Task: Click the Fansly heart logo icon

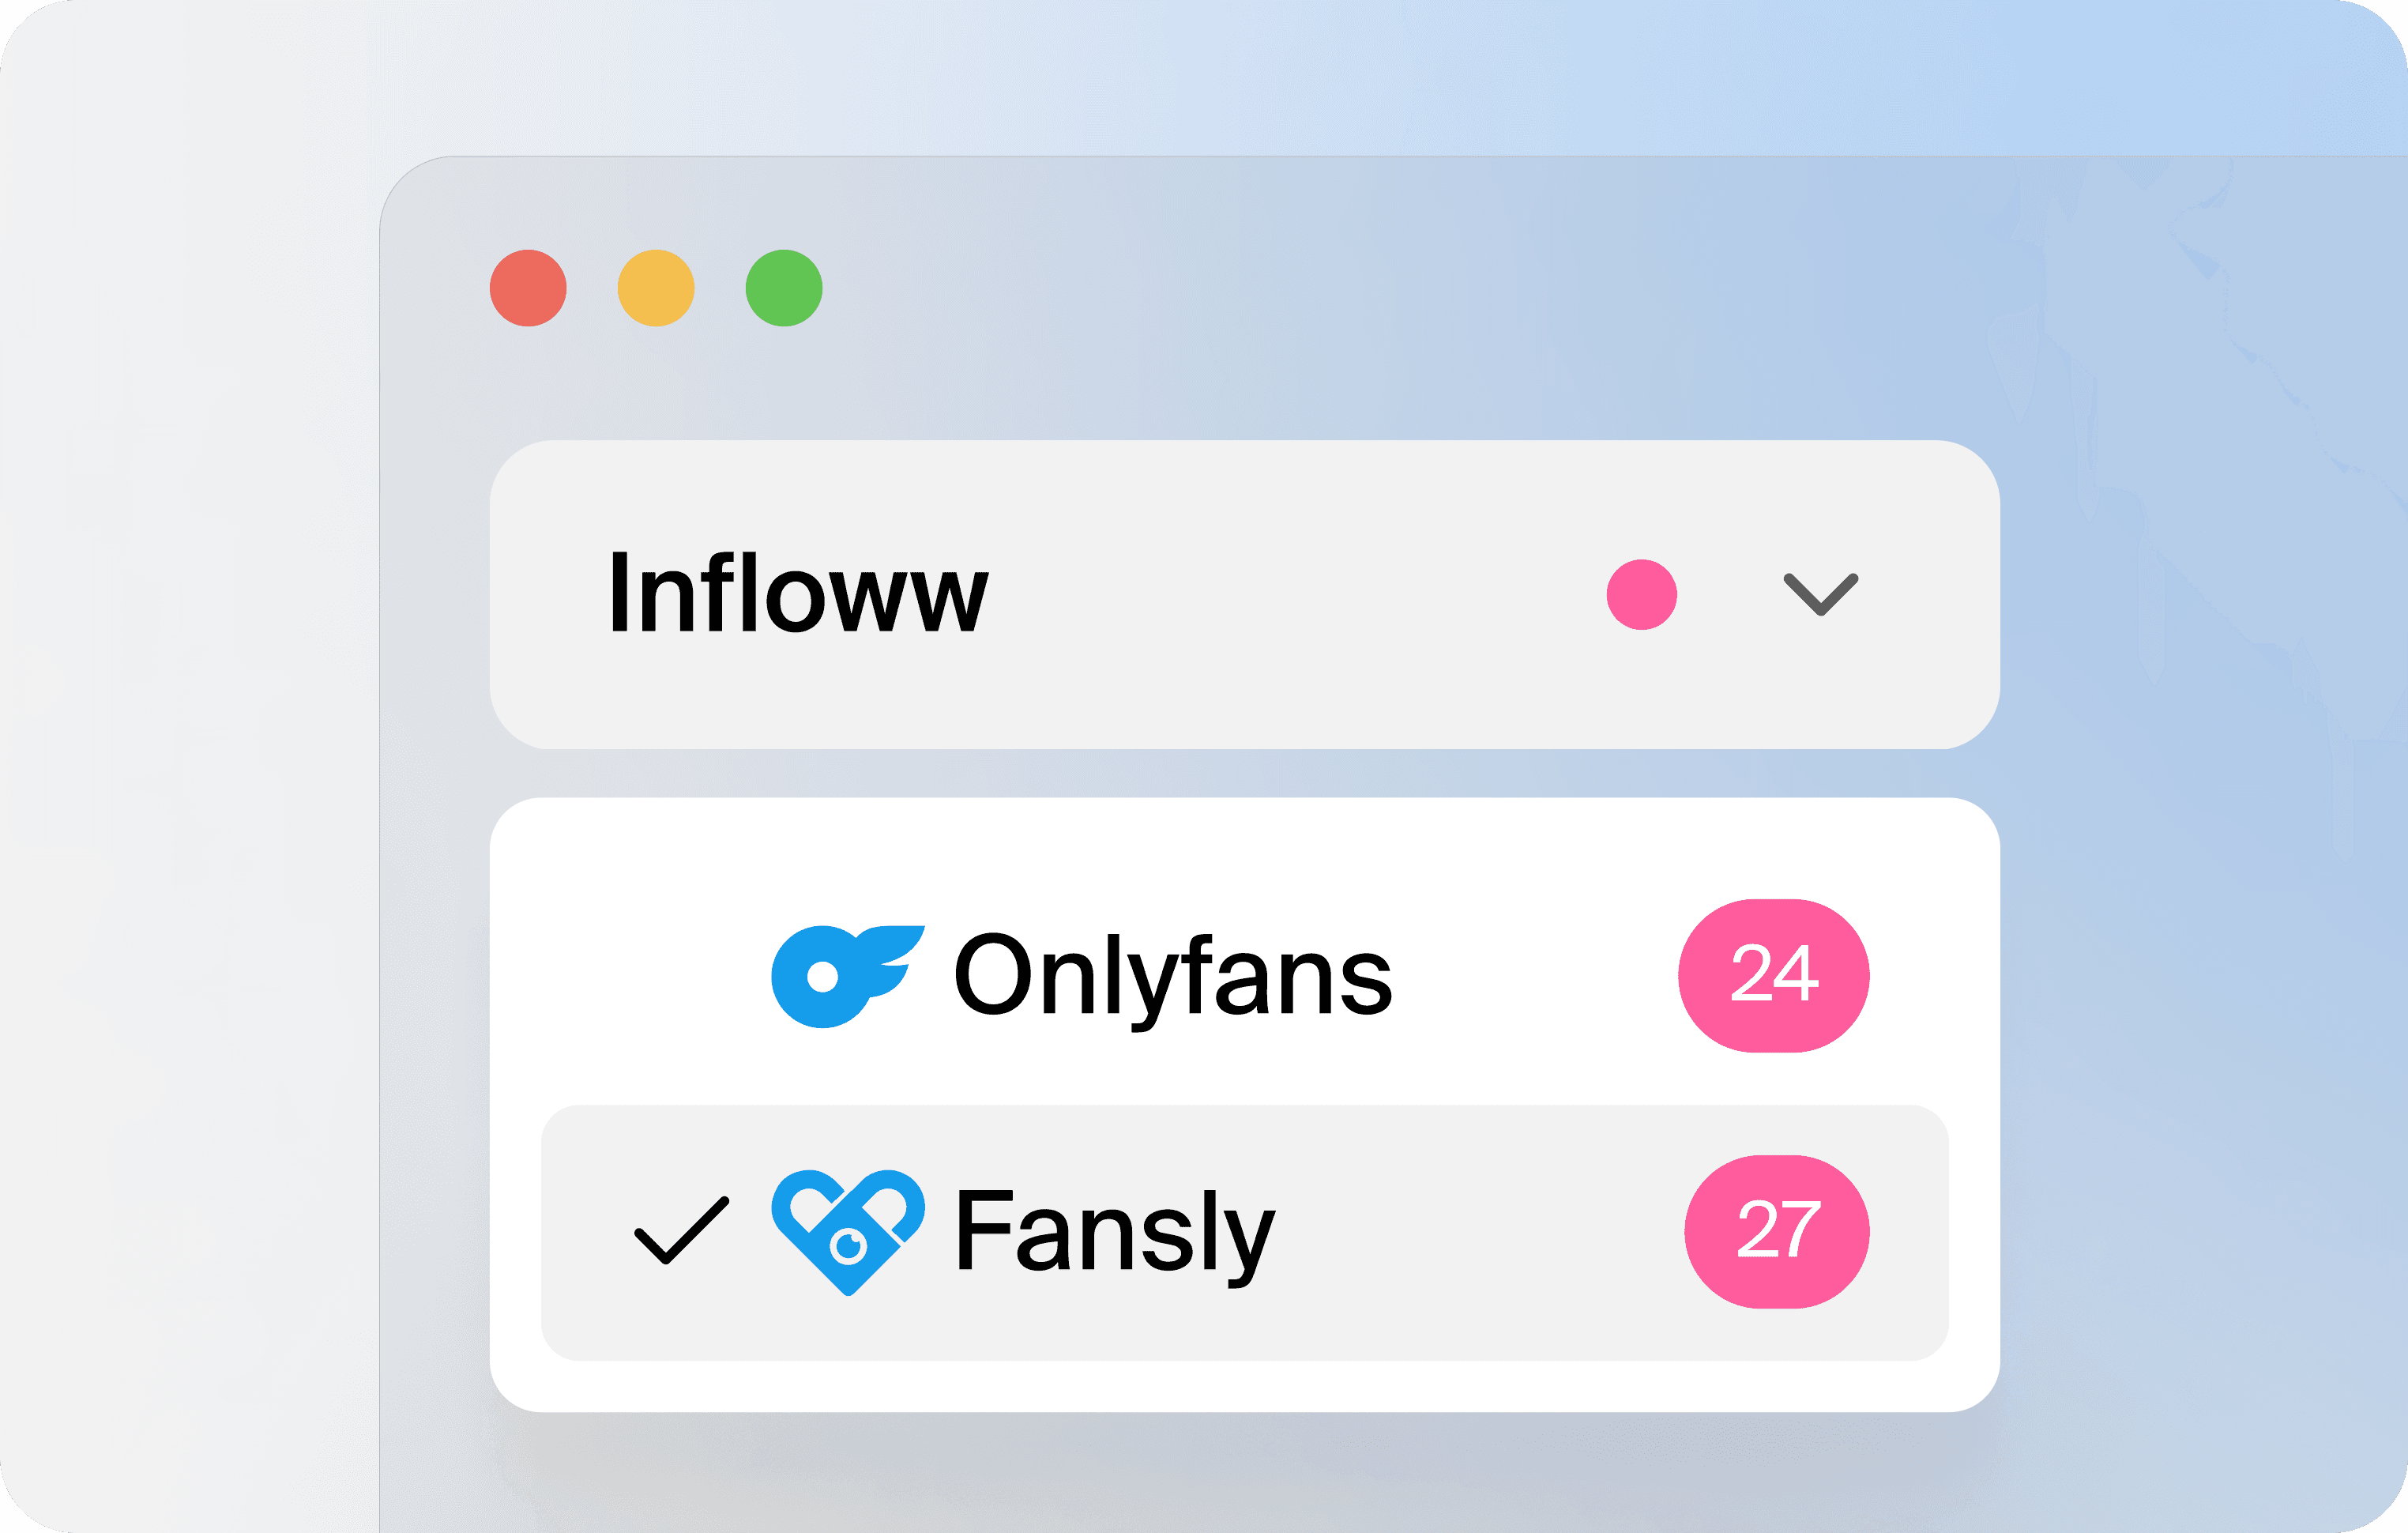Action: (846, 1233)
